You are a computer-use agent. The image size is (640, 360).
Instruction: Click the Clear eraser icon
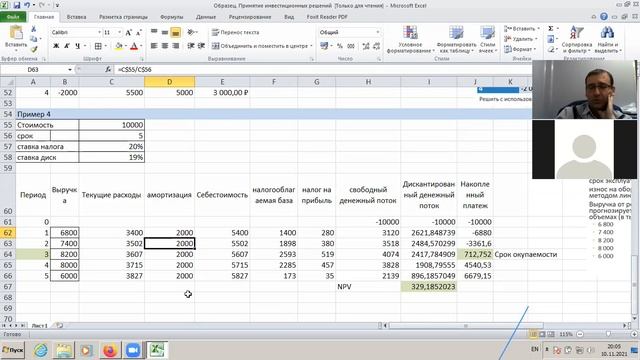(x=551, y=49)
